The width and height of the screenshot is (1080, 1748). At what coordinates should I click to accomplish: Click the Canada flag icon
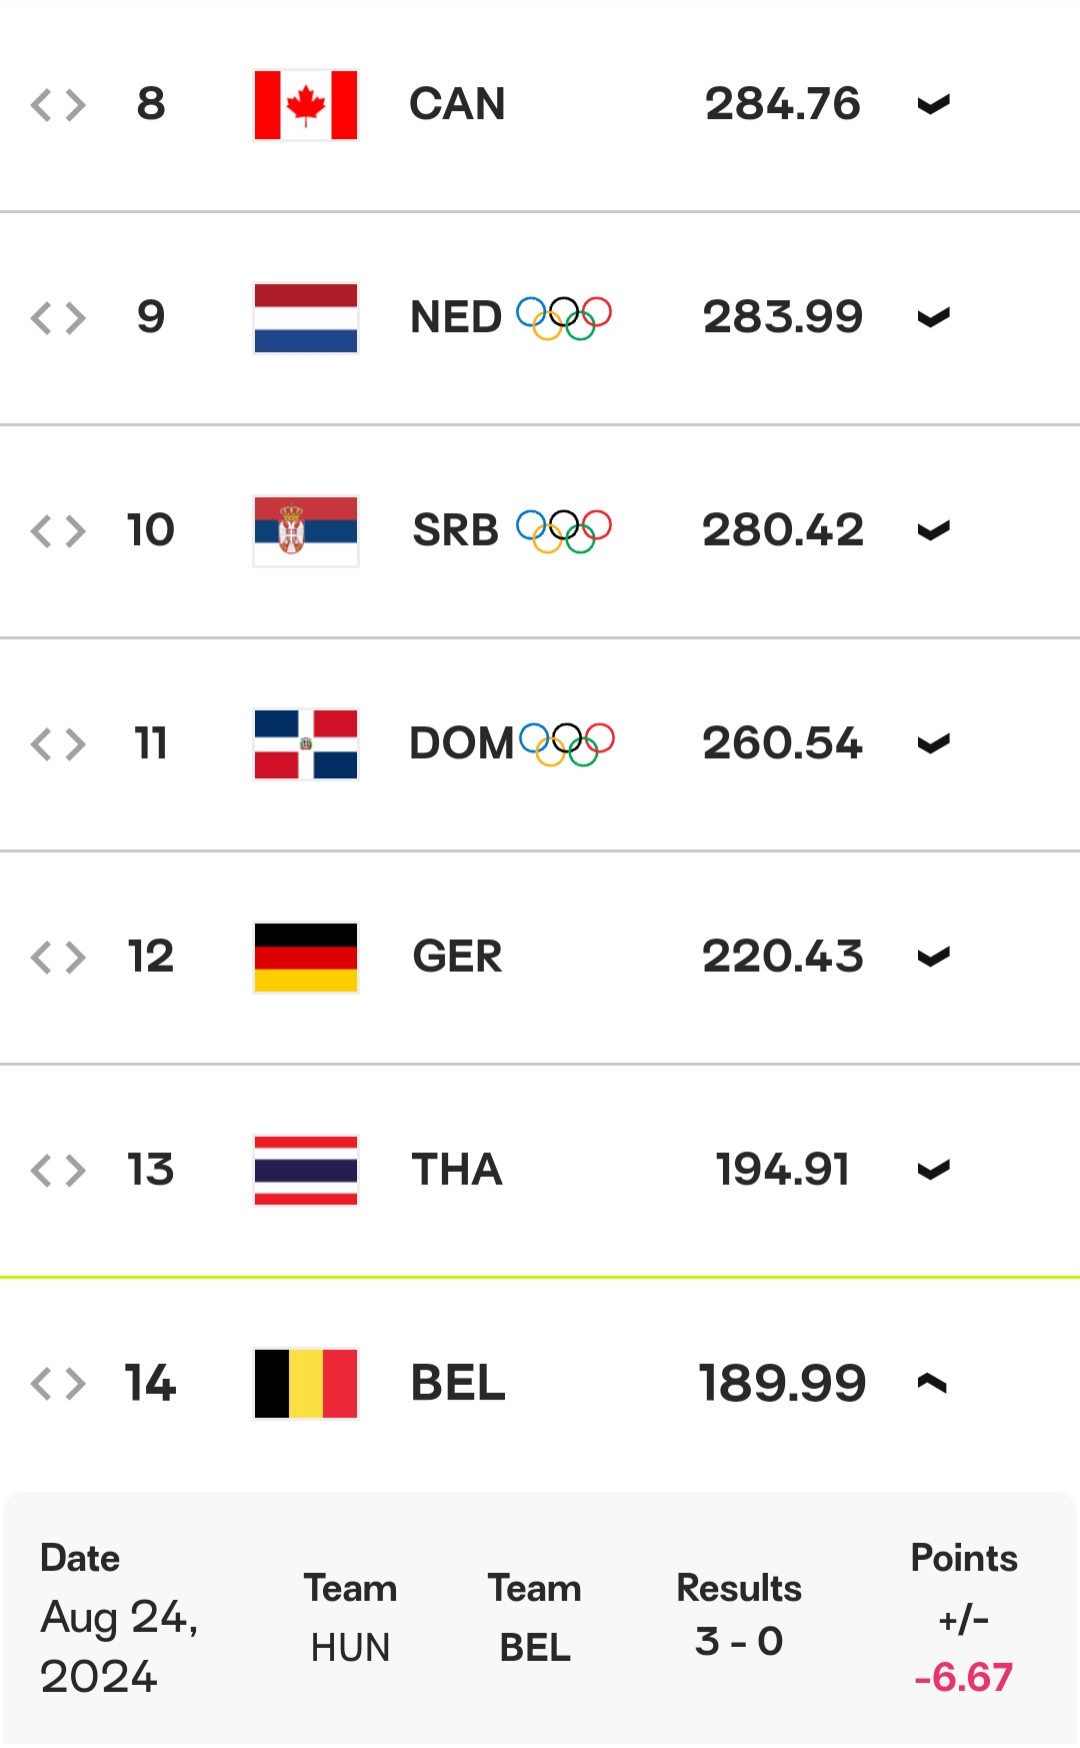306,105
